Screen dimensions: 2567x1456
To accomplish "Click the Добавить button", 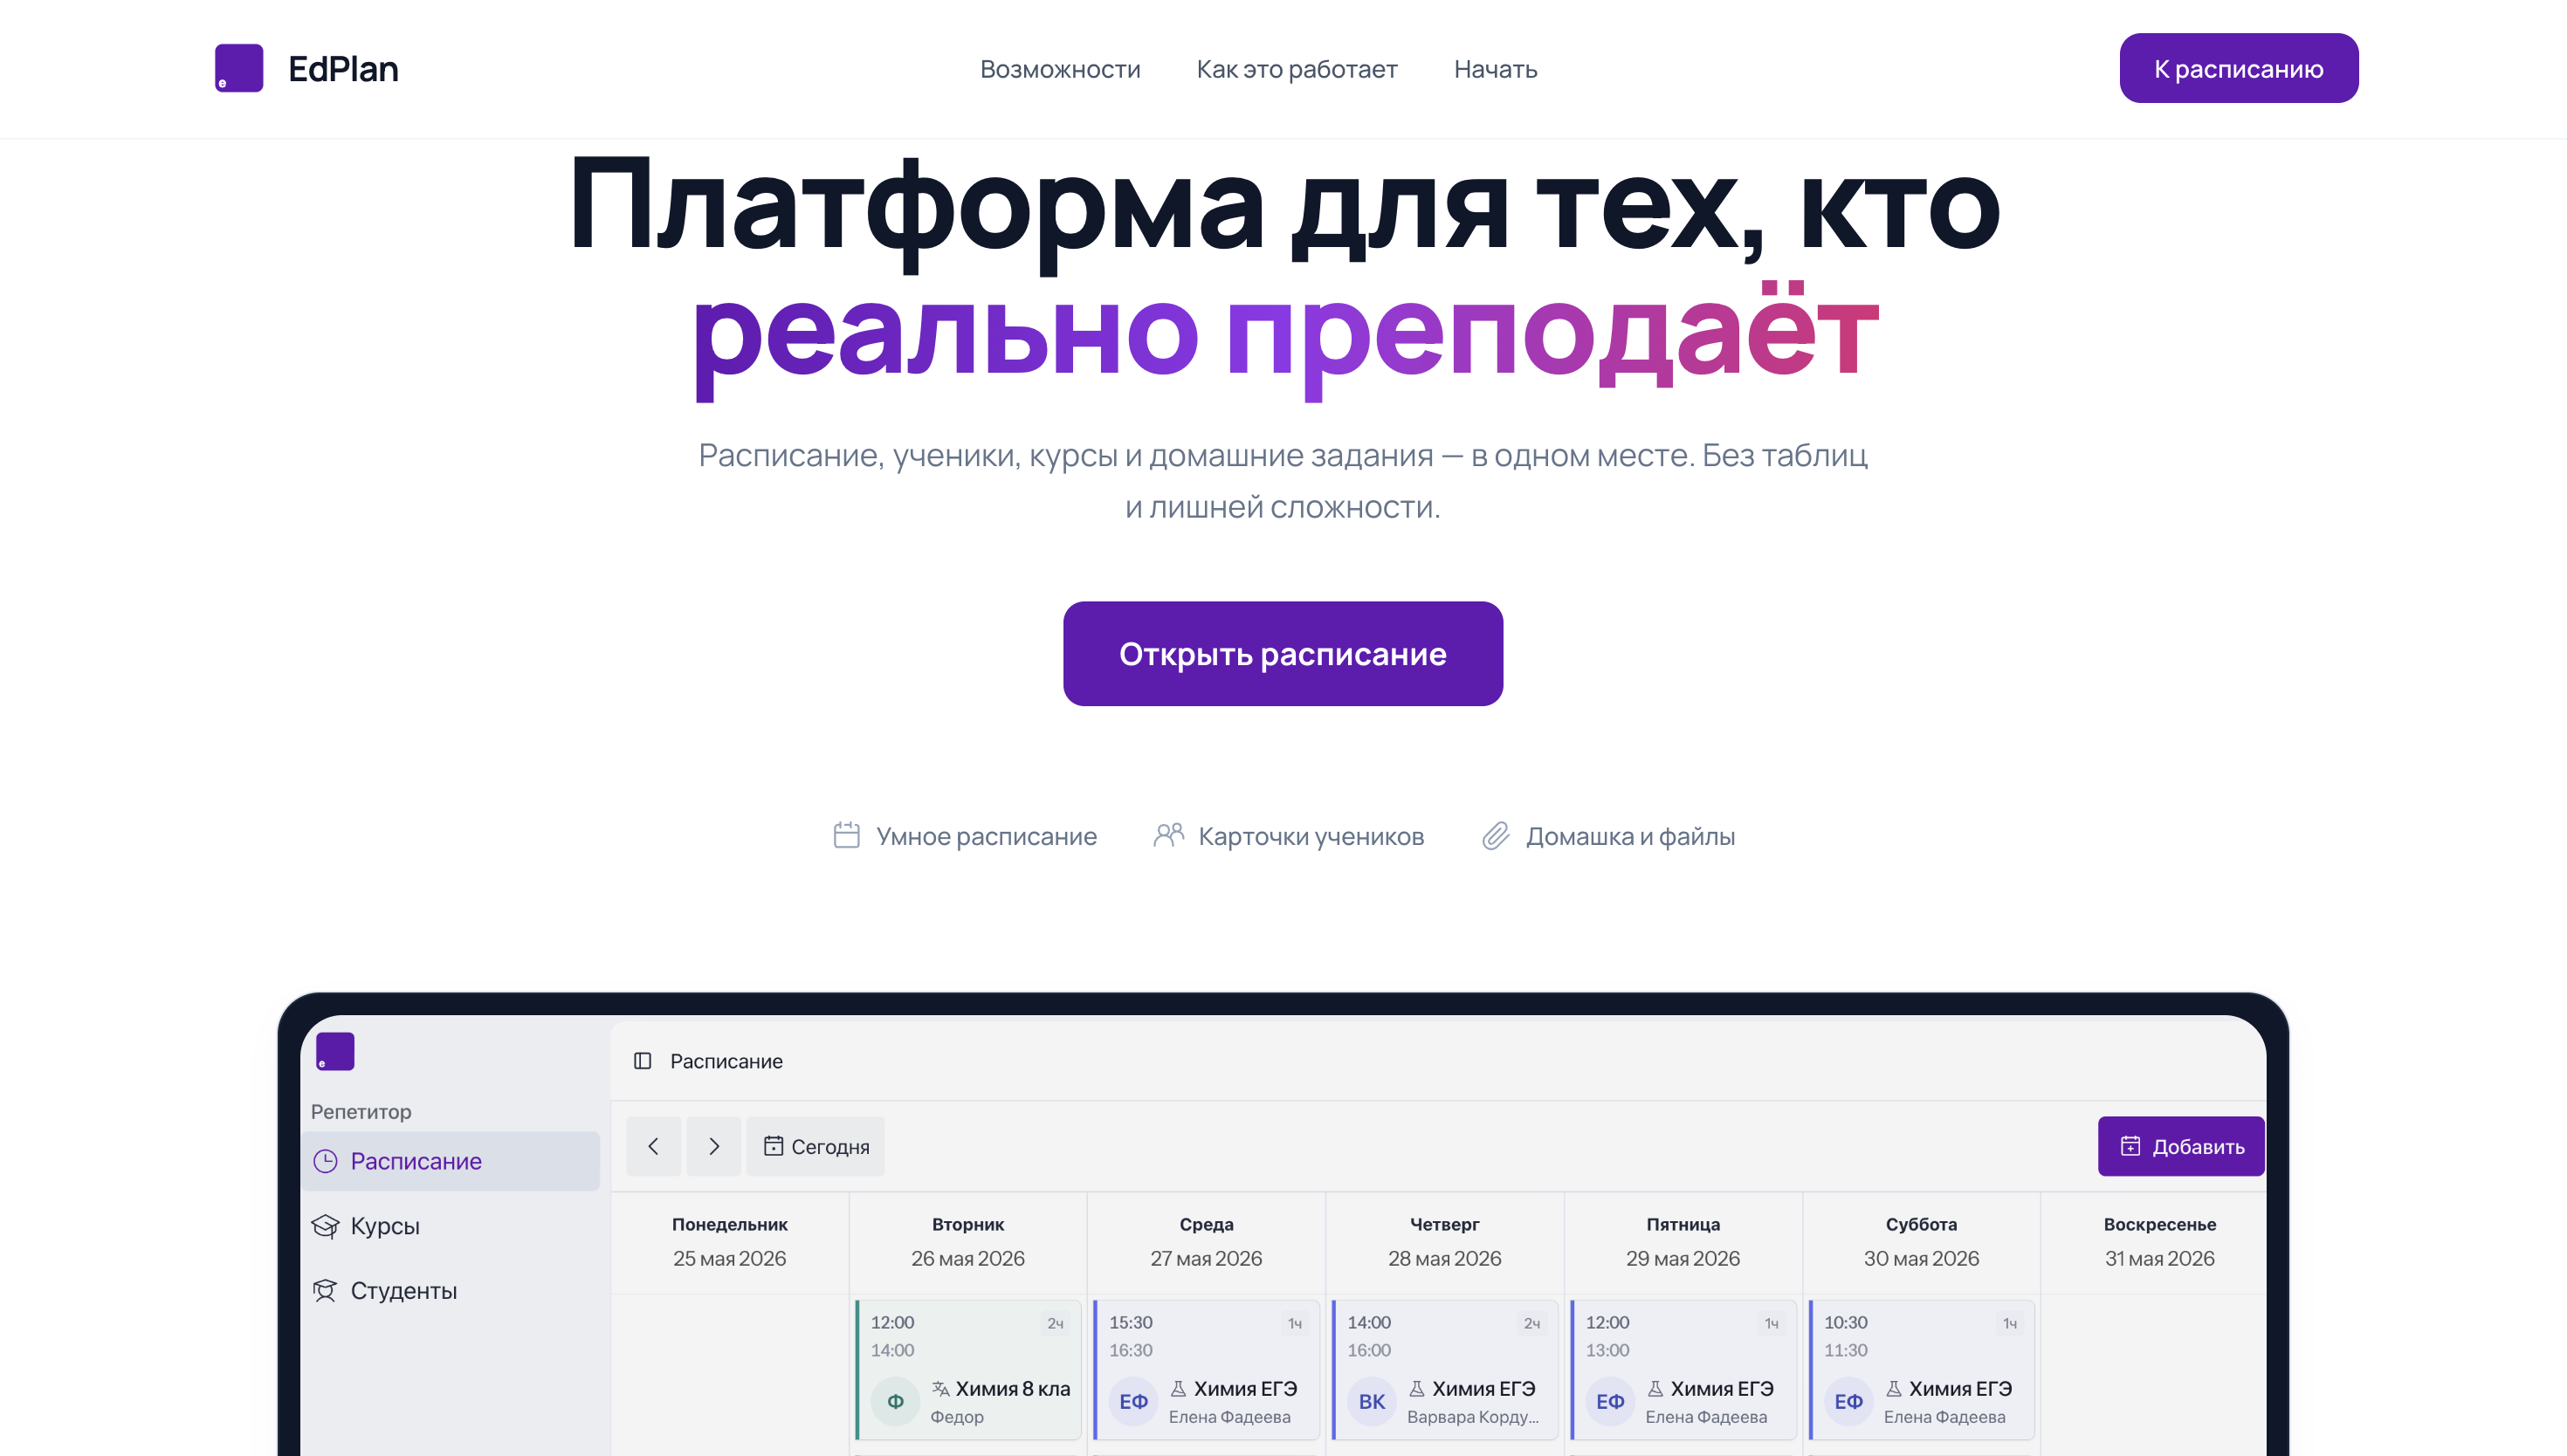I will (2181, 1146).
